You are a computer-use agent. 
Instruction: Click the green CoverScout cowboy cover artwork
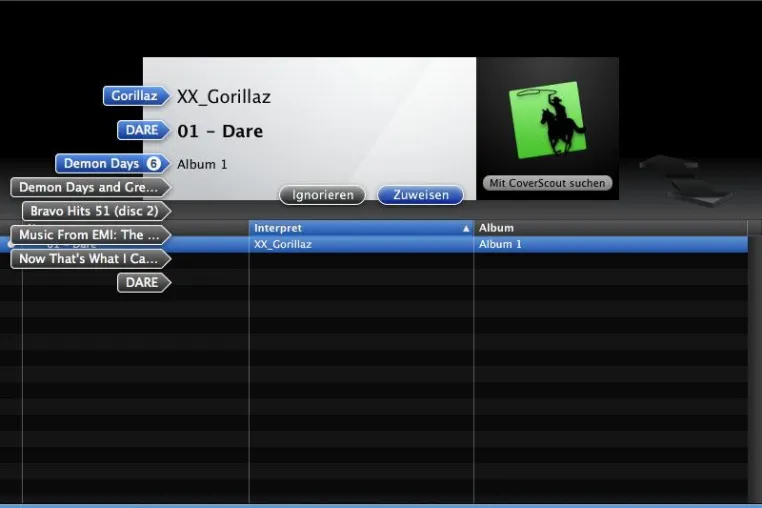(x=548, y=120)
